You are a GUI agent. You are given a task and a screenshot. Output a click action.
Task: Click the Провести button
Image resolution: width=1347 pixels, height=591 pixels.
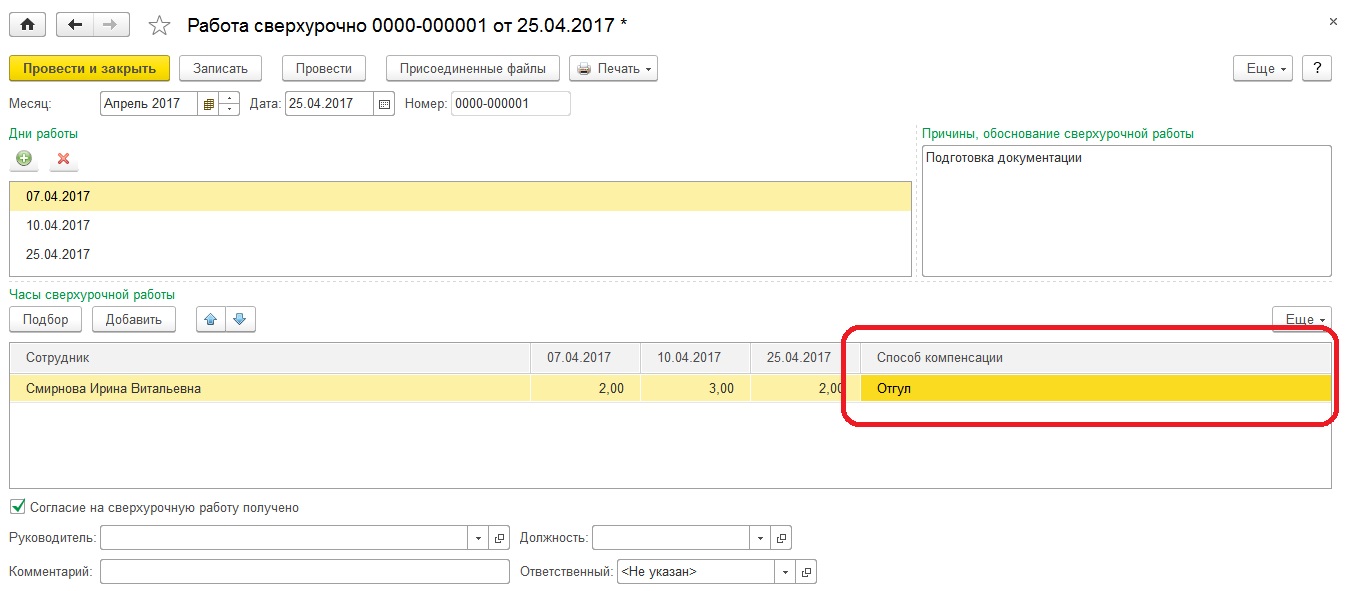click(324, 68)
